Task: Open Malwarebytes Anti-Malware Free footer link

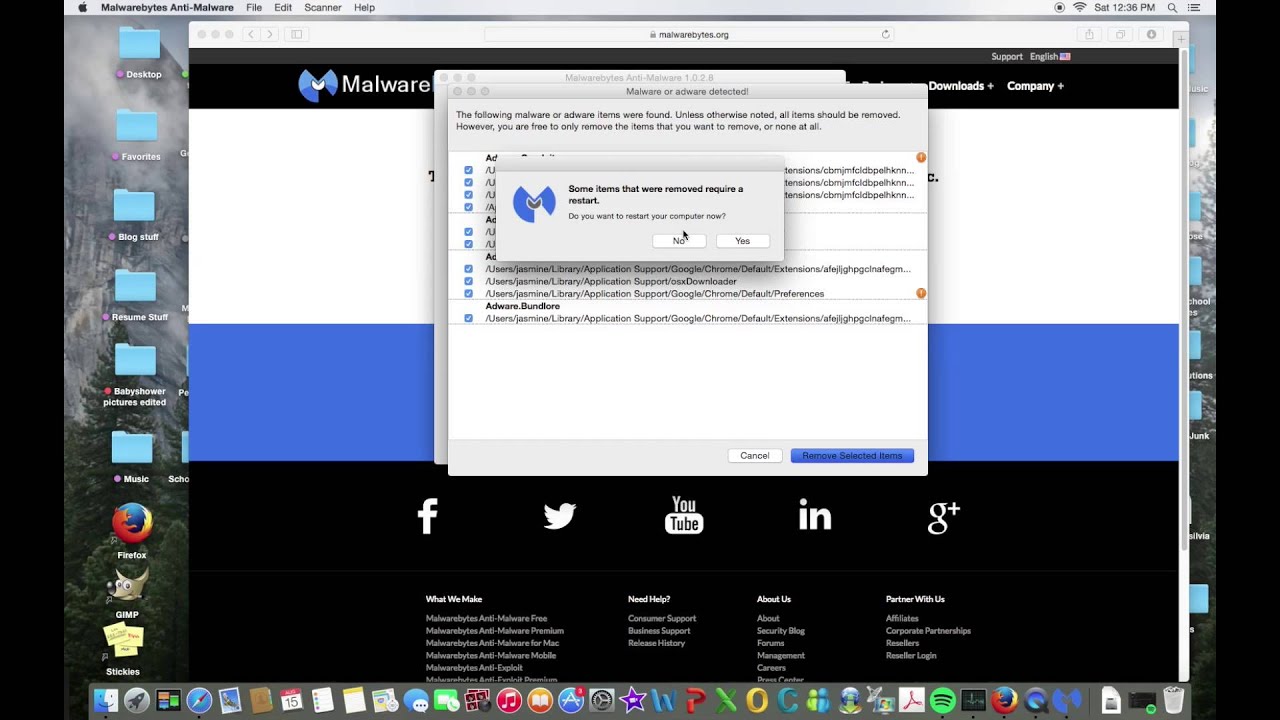Action: 486,619
